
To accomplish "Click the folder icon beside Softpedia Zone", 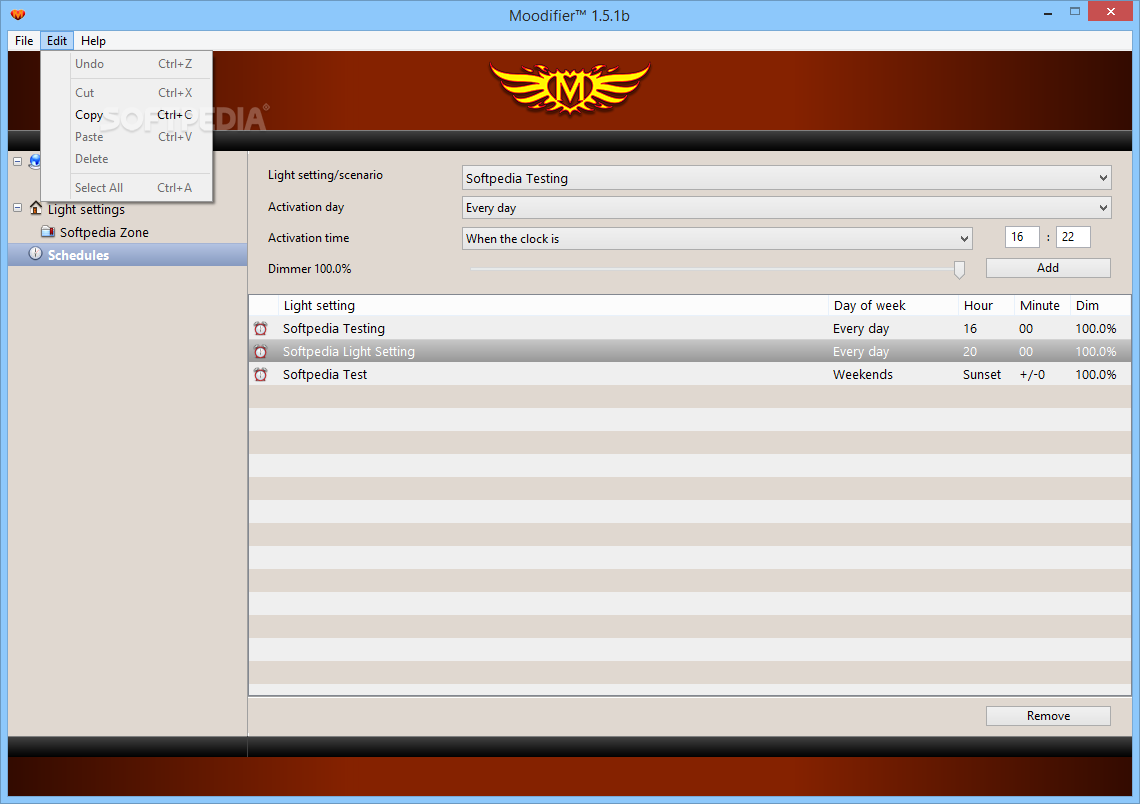I will coord(48,232).
